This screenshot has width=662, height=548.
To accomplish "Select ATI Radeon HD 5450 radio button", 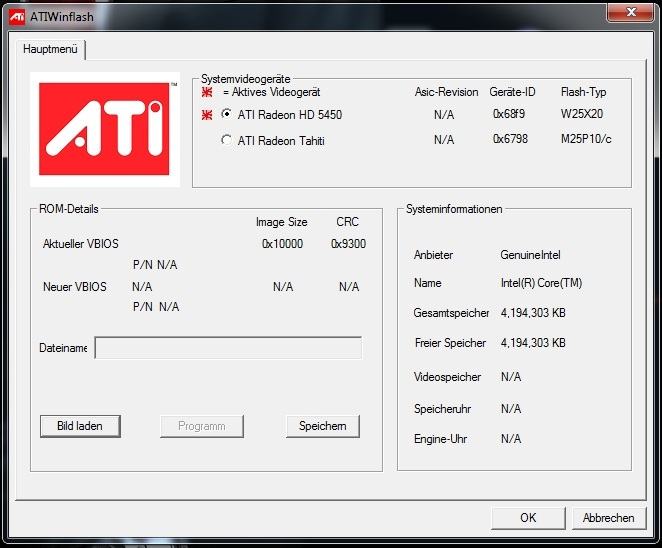I will click(x=226, y=114).
